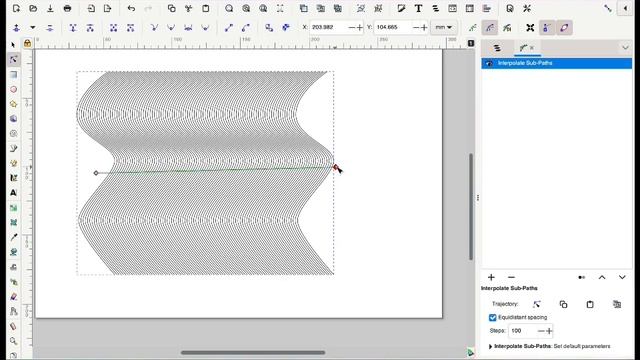Select the Node tool
Screen dimensions: 640x360
point(13,59)
